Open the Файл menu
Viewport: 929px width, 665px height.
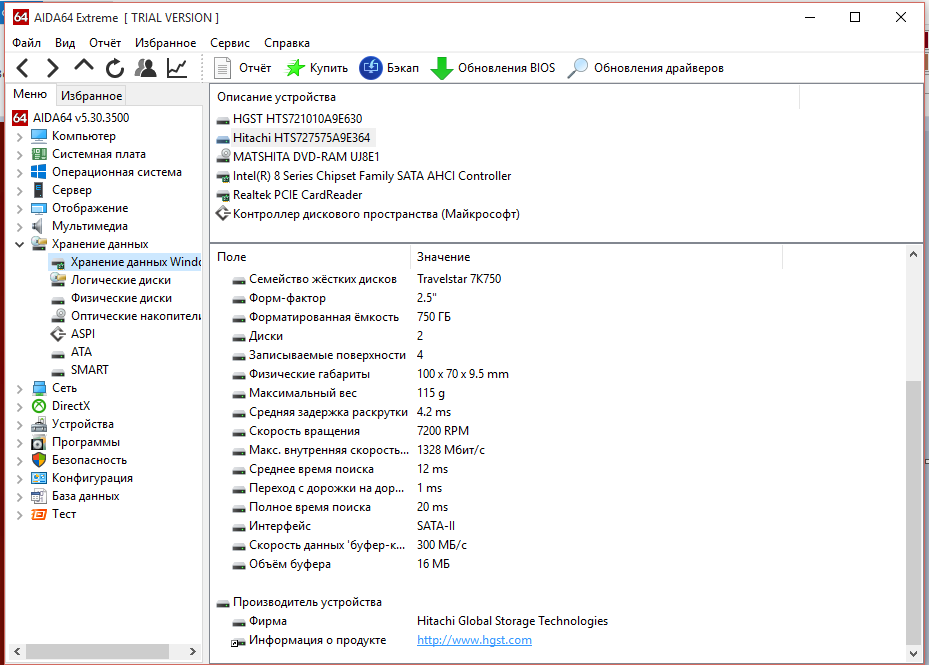(27, 43)
